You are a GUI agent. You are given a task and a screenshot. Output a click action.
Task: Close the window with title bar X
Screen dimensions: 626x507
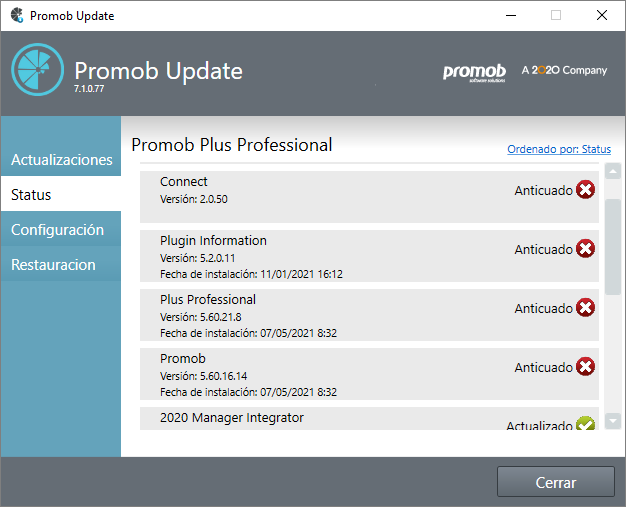pyautogui.click(x=602, y=16)
